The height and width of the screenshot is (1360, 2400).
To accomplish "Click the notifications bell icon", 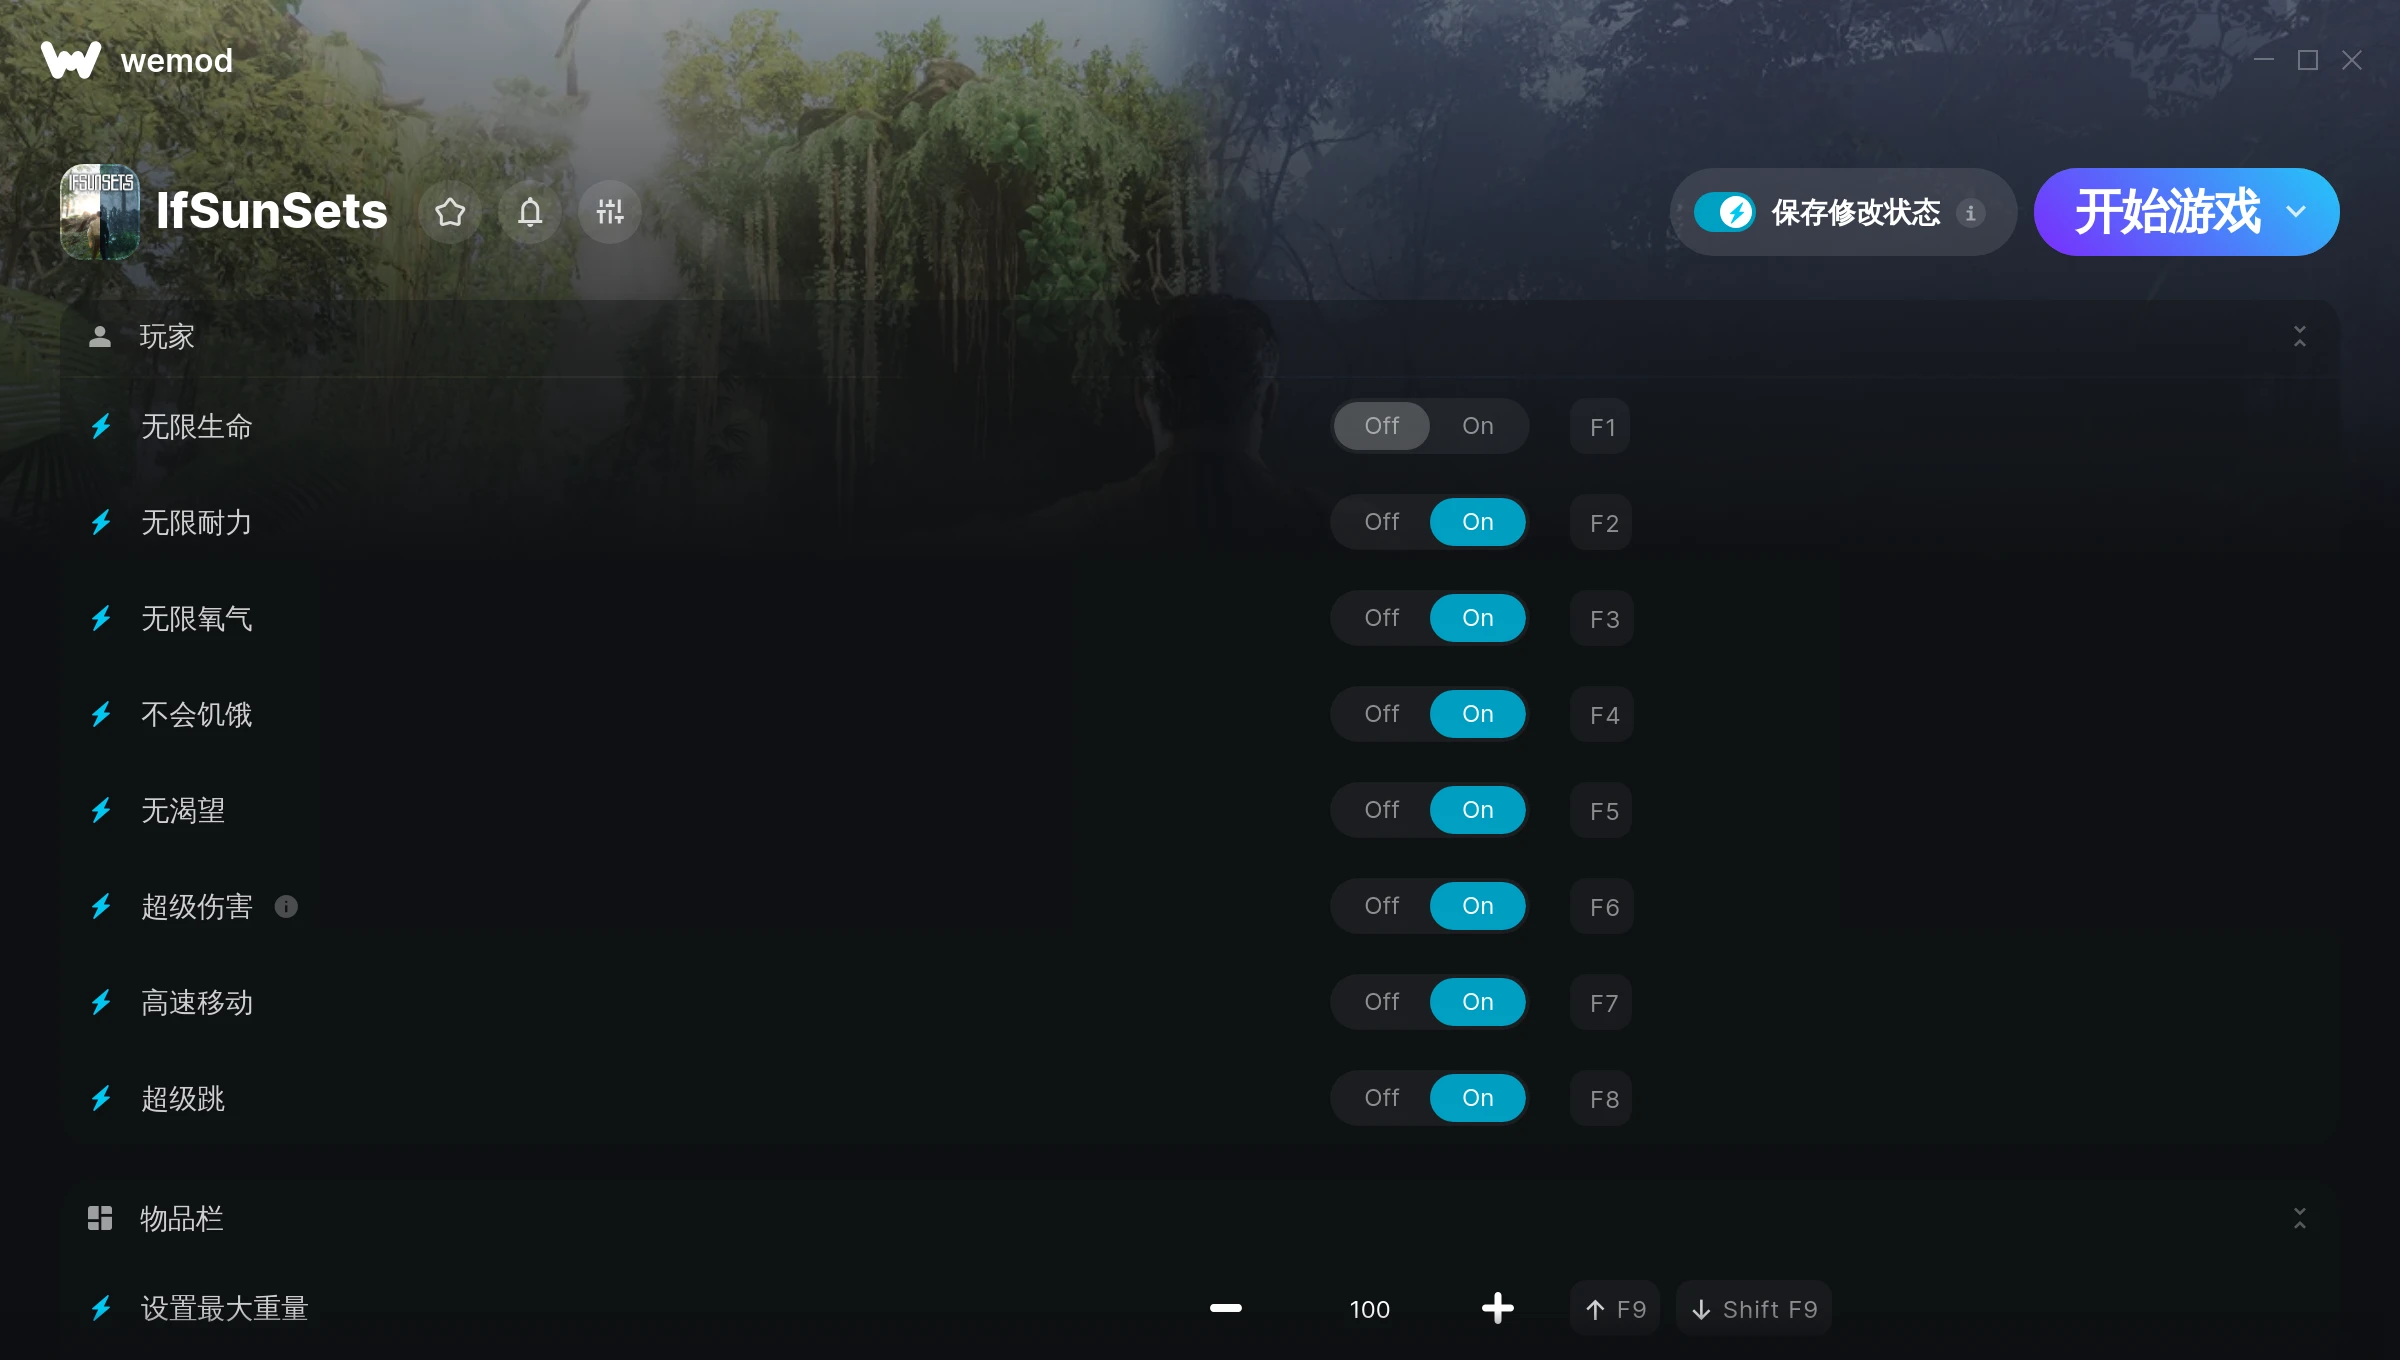I will pos(531,211).
